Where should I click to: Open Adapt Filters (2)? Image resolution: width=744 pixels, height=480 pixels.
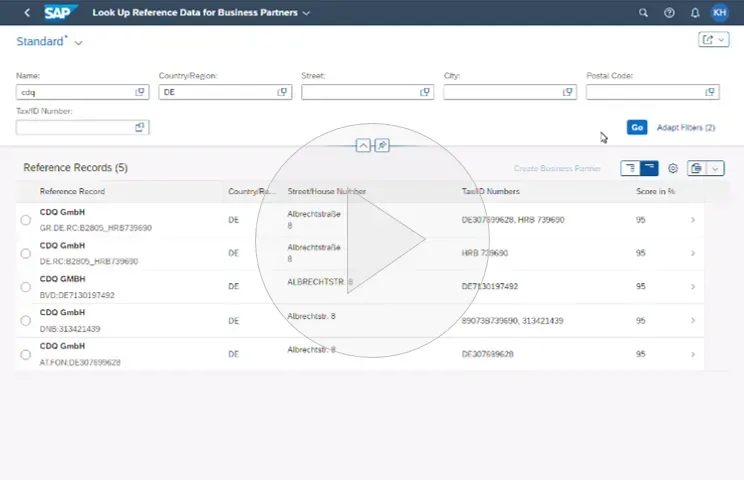pyautogui.click(x=686, y=128)
